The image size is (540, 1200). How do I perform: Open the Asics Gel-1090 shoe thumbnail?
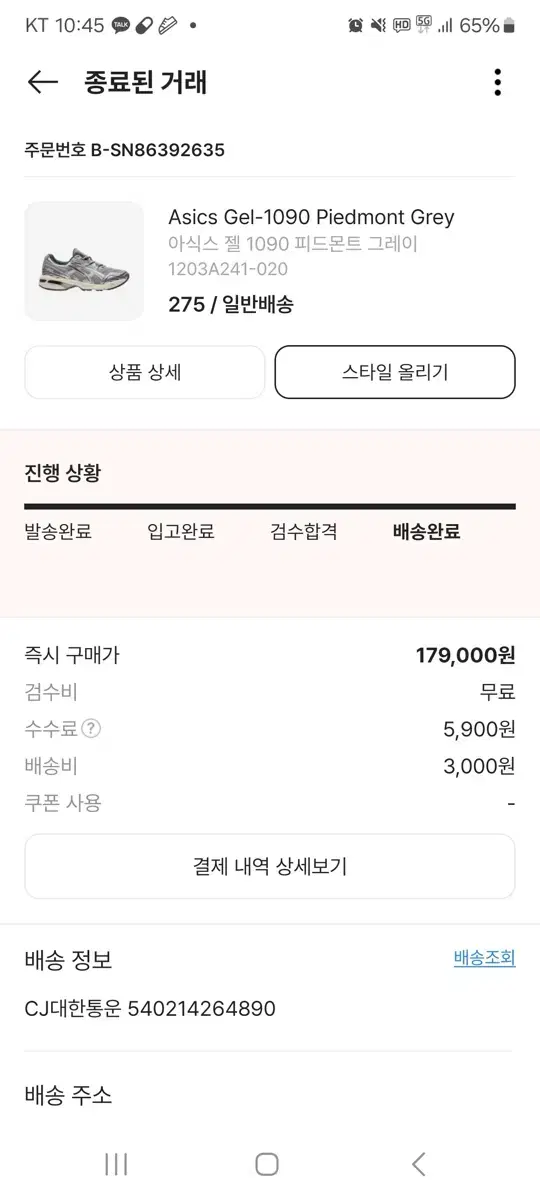(x=84, y=261)
